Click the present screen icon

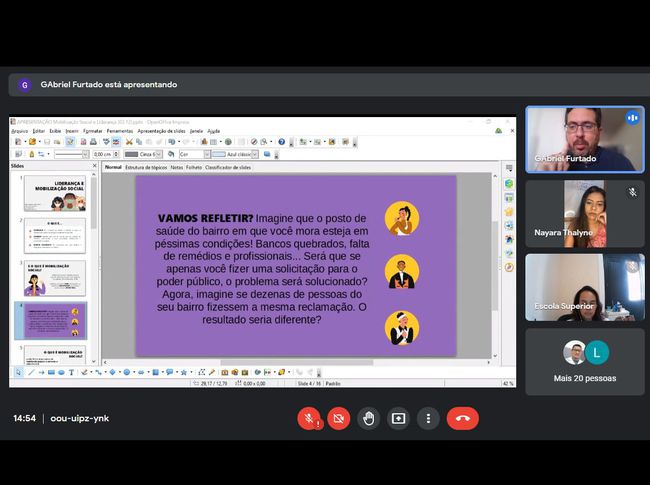(398, 418)
